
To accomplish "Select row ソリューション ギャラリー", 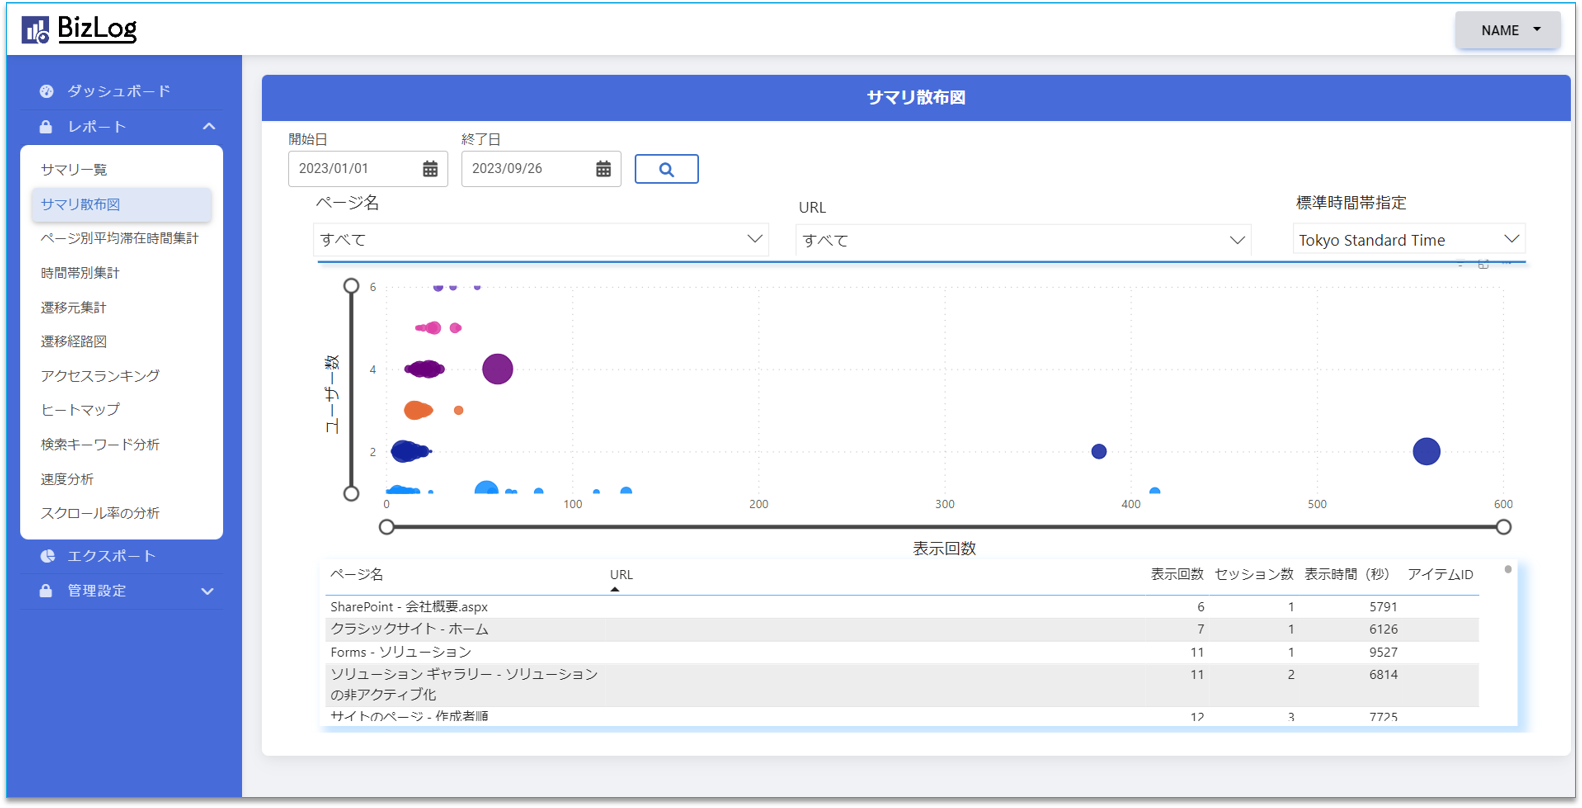I will coord(901,685).
